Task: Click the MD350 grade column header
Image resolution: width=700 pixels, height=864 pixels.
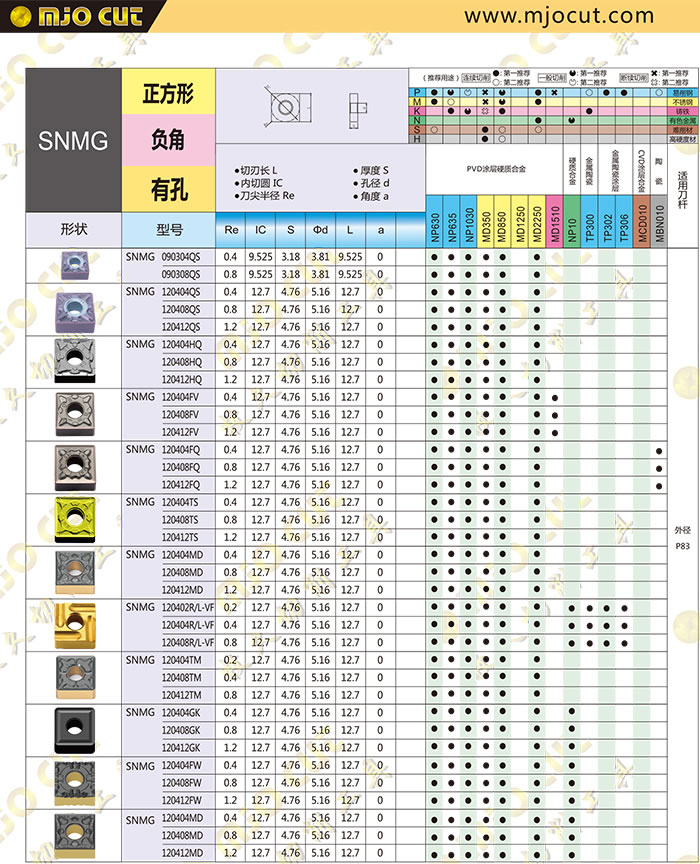Action: [x=486, y=222]
